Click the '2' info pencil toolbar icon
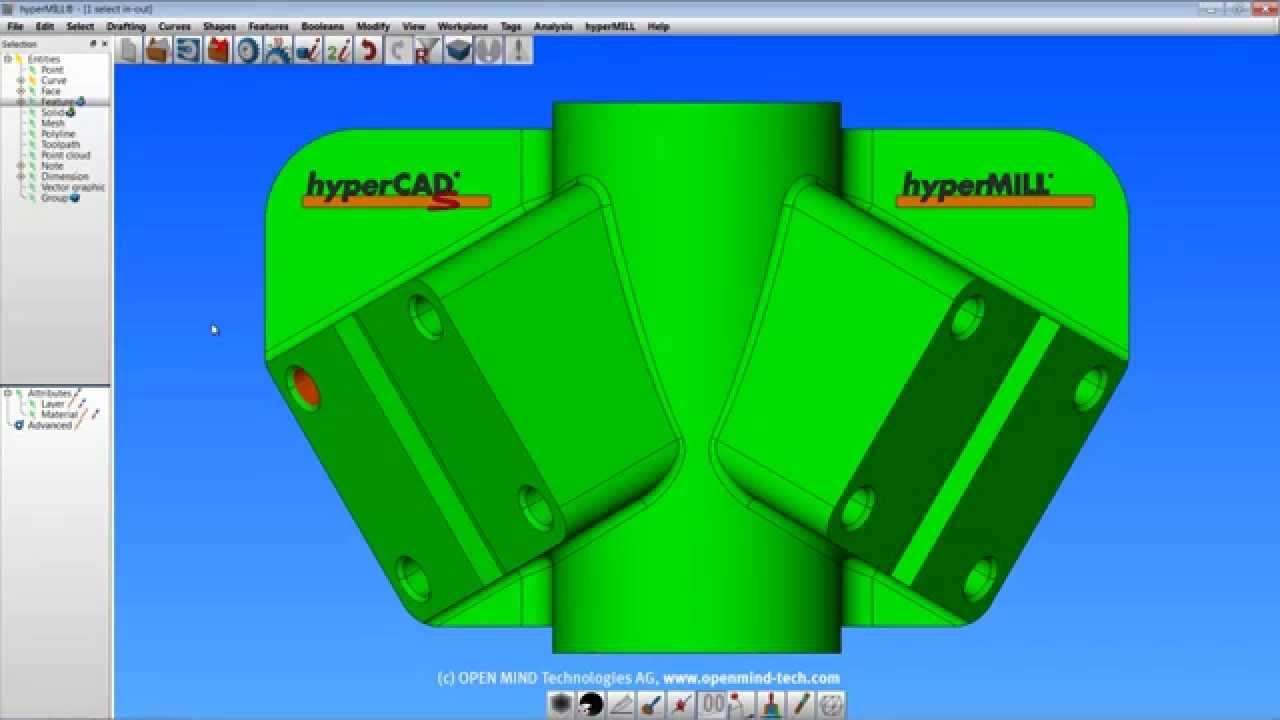Image resolution: width=1280 pixels, height=720 pixels. tap(338, 50)
